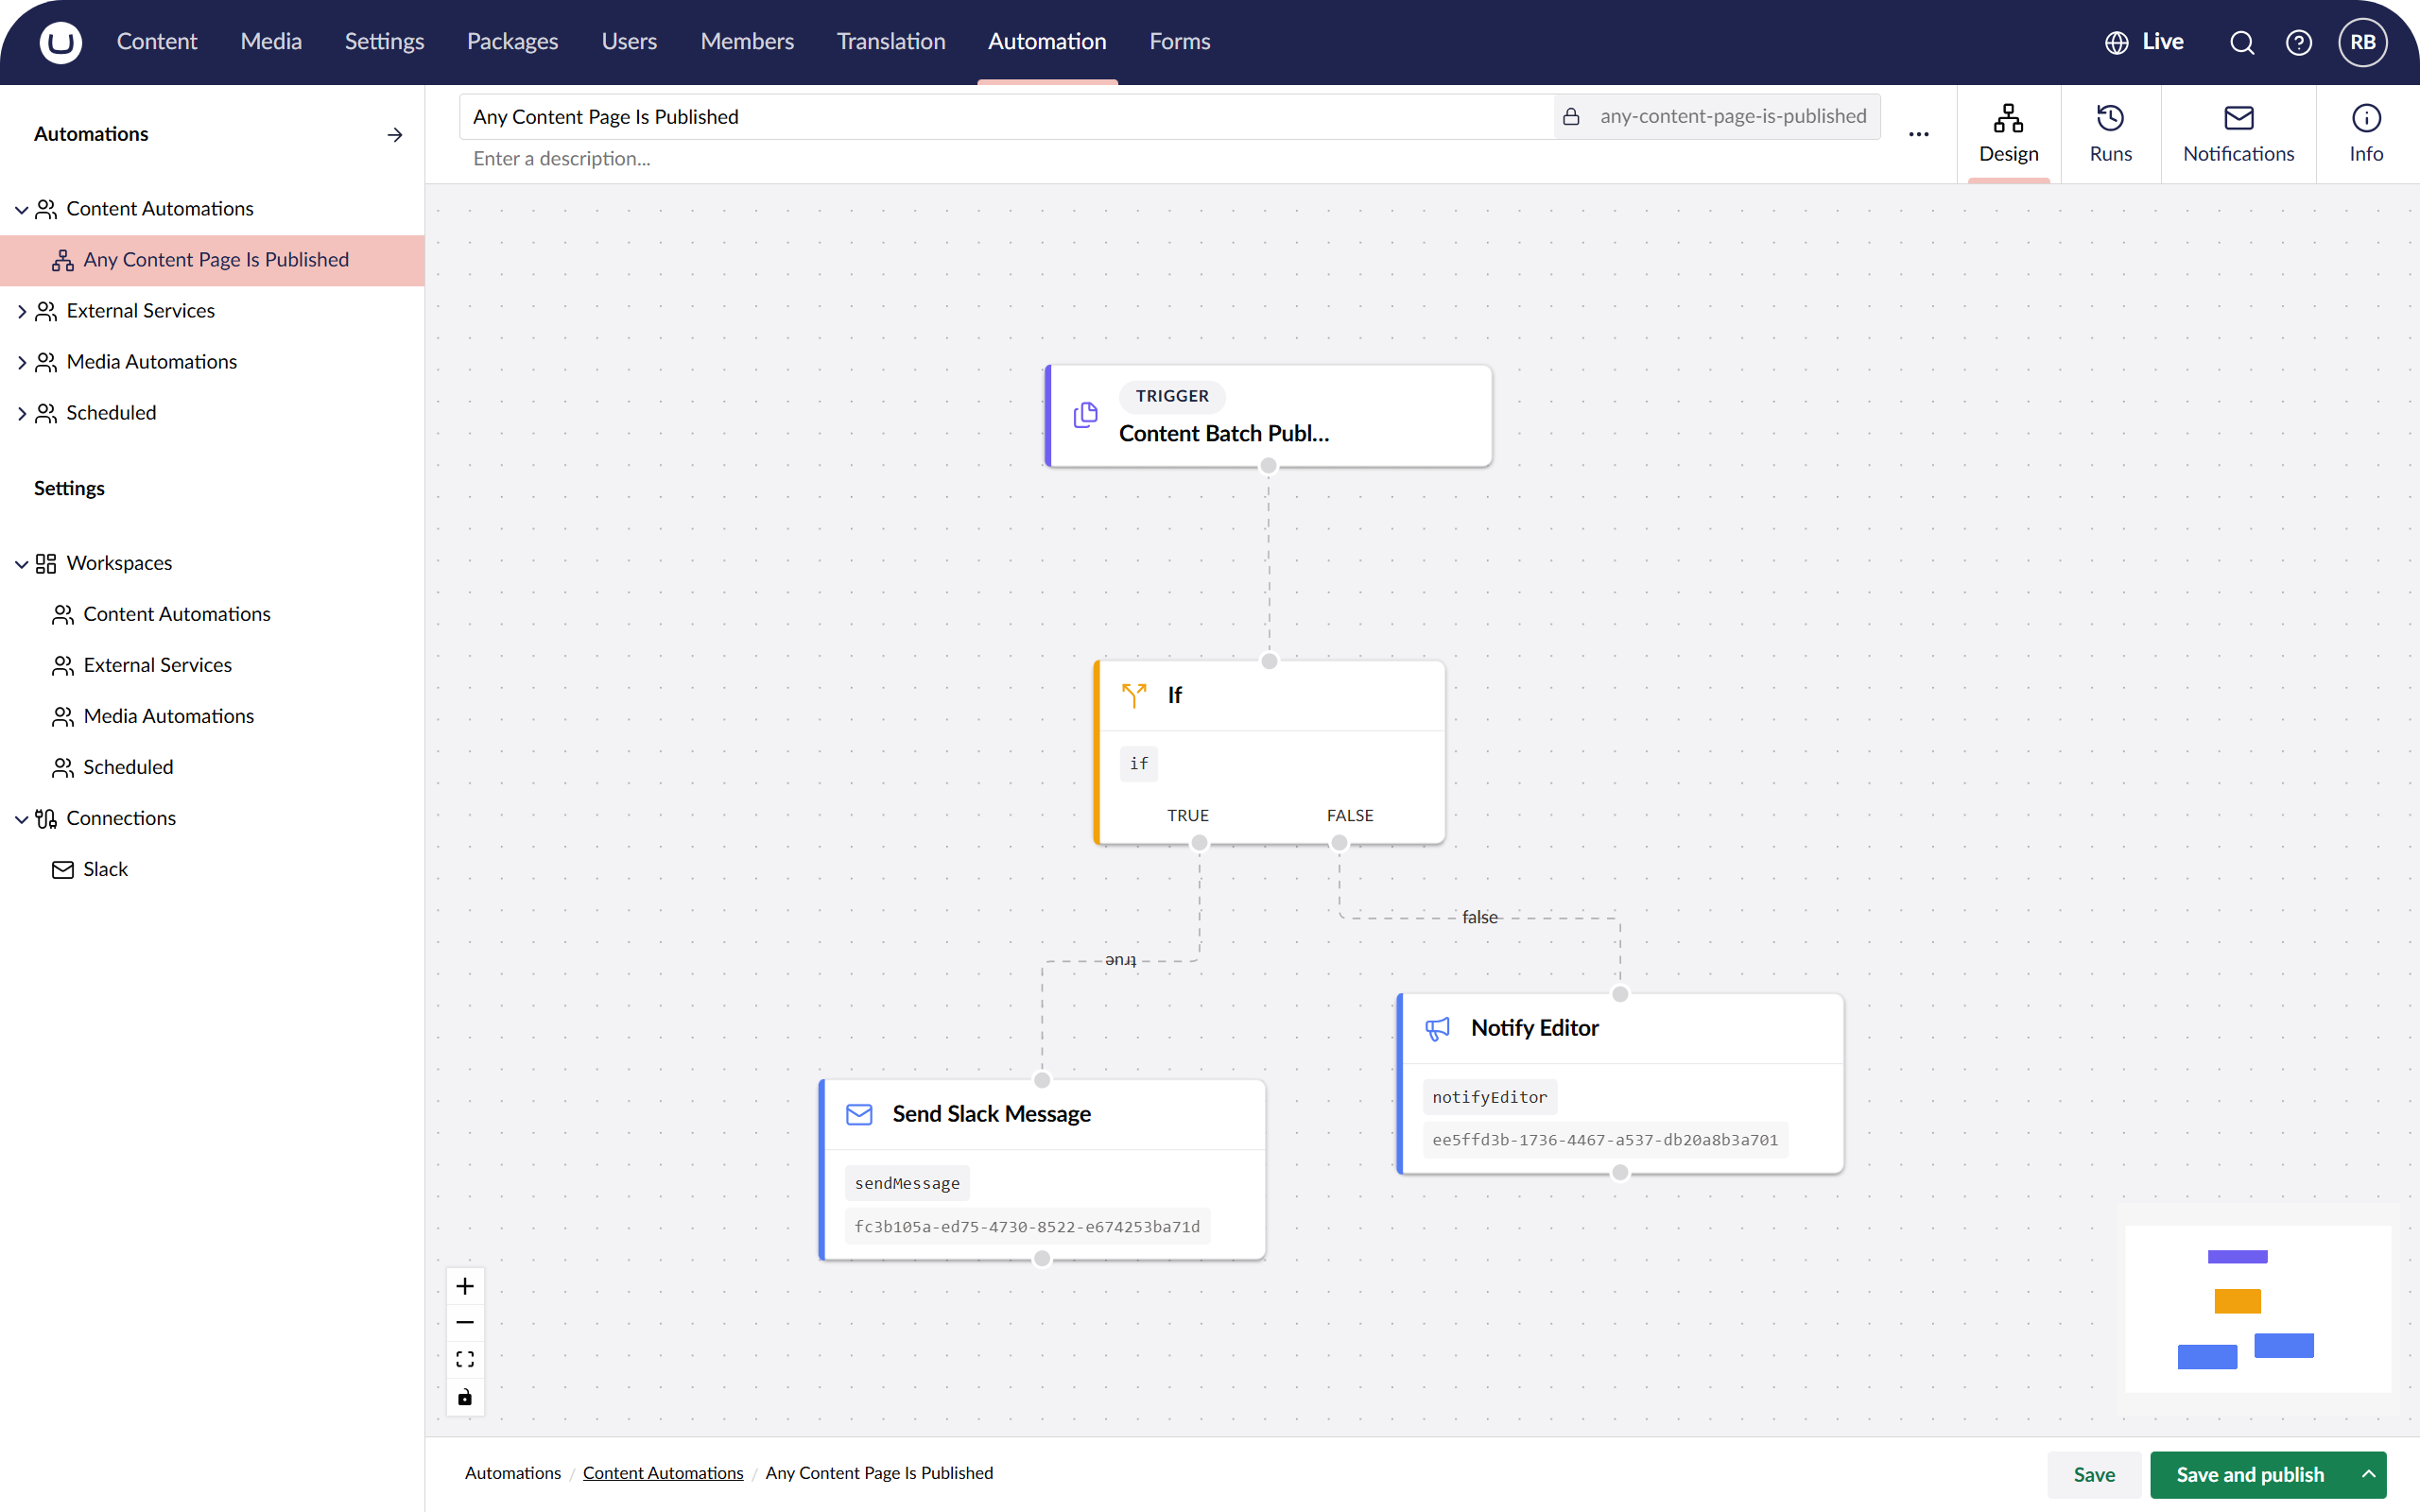2420x1512 pixels.
Task: Open the Forms section
Action: (x=1179, y=42)
